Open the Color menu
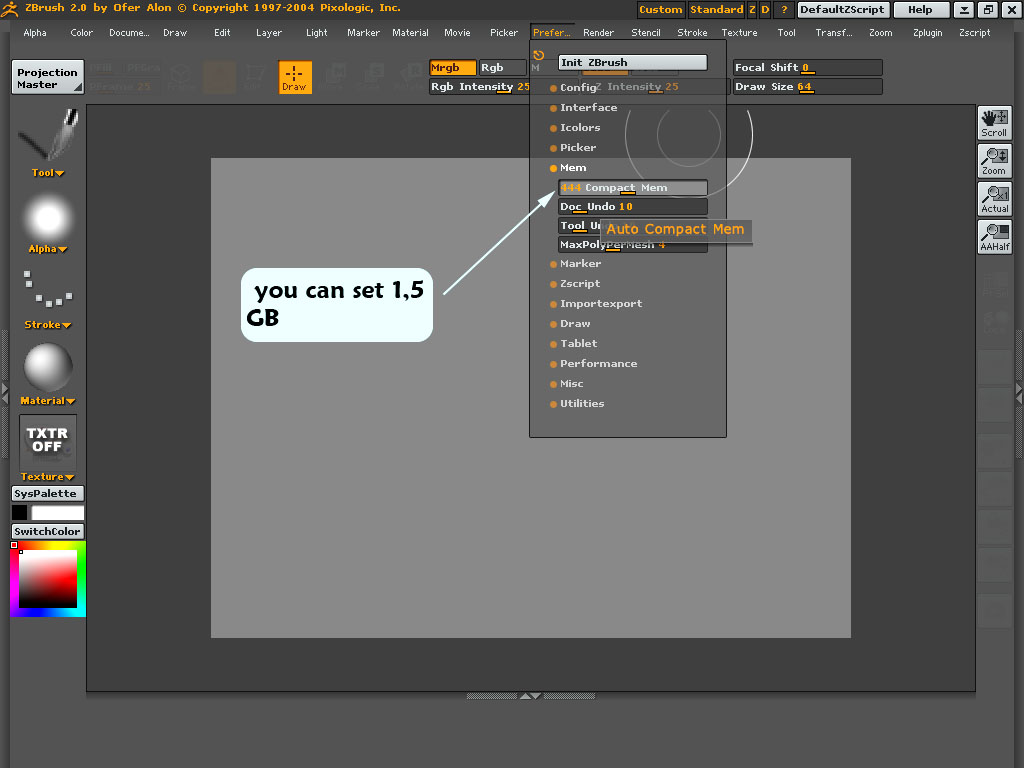 (x=82, y=33)
